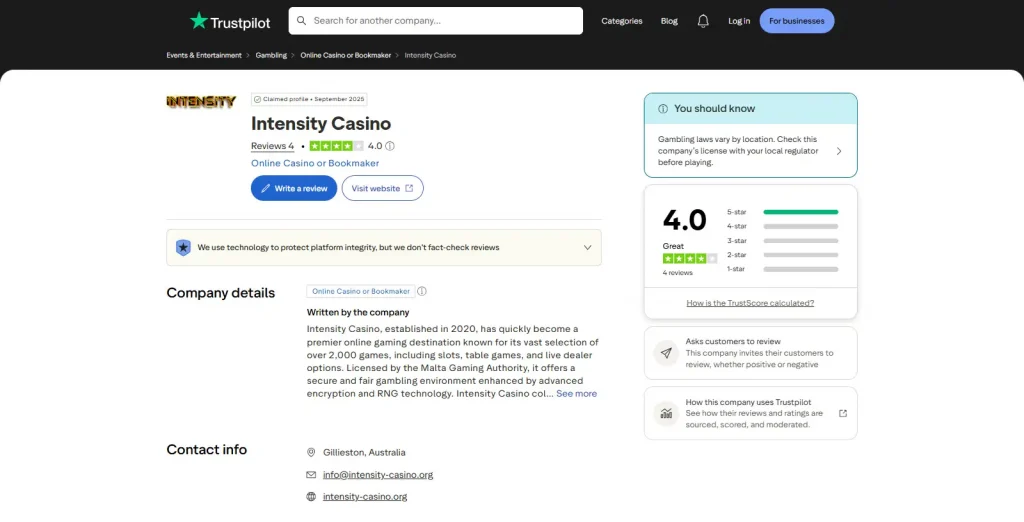Click the info@intensity-casino.org email link

coord(378,475)
